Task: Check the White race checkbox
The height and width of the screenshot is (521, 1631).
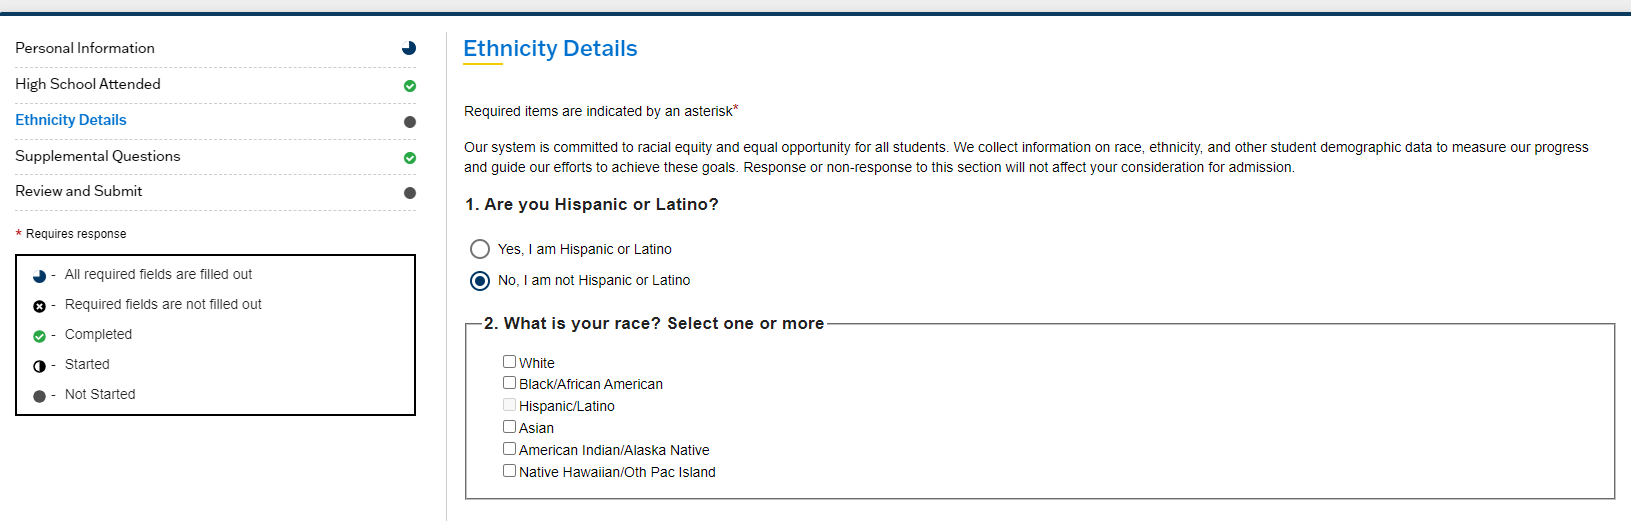Action: tap(510, 362)
